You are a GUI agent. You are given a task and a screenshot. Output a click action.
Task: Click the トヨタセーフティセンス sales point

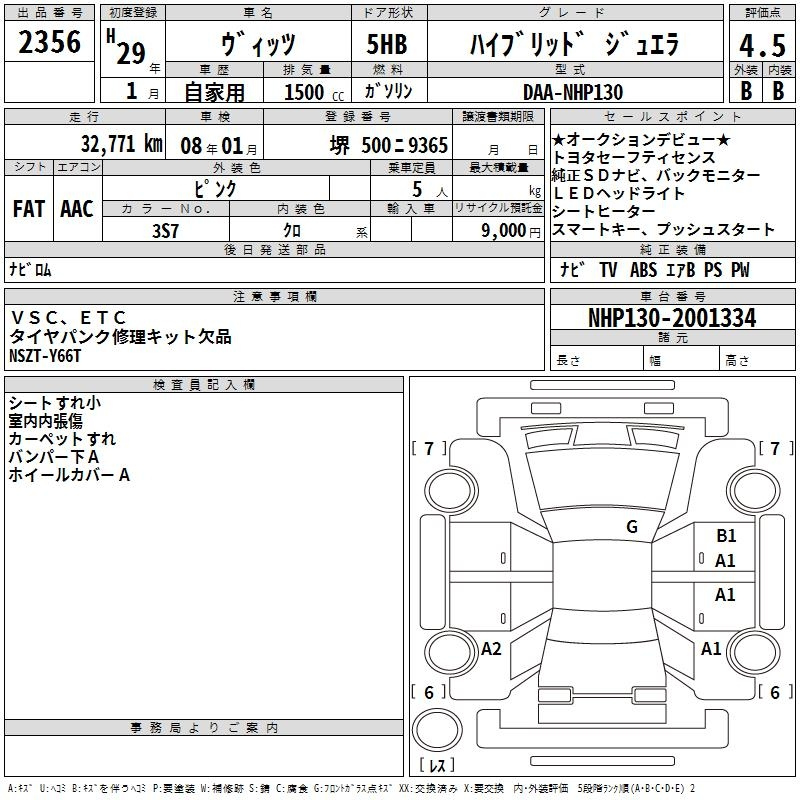634,157
